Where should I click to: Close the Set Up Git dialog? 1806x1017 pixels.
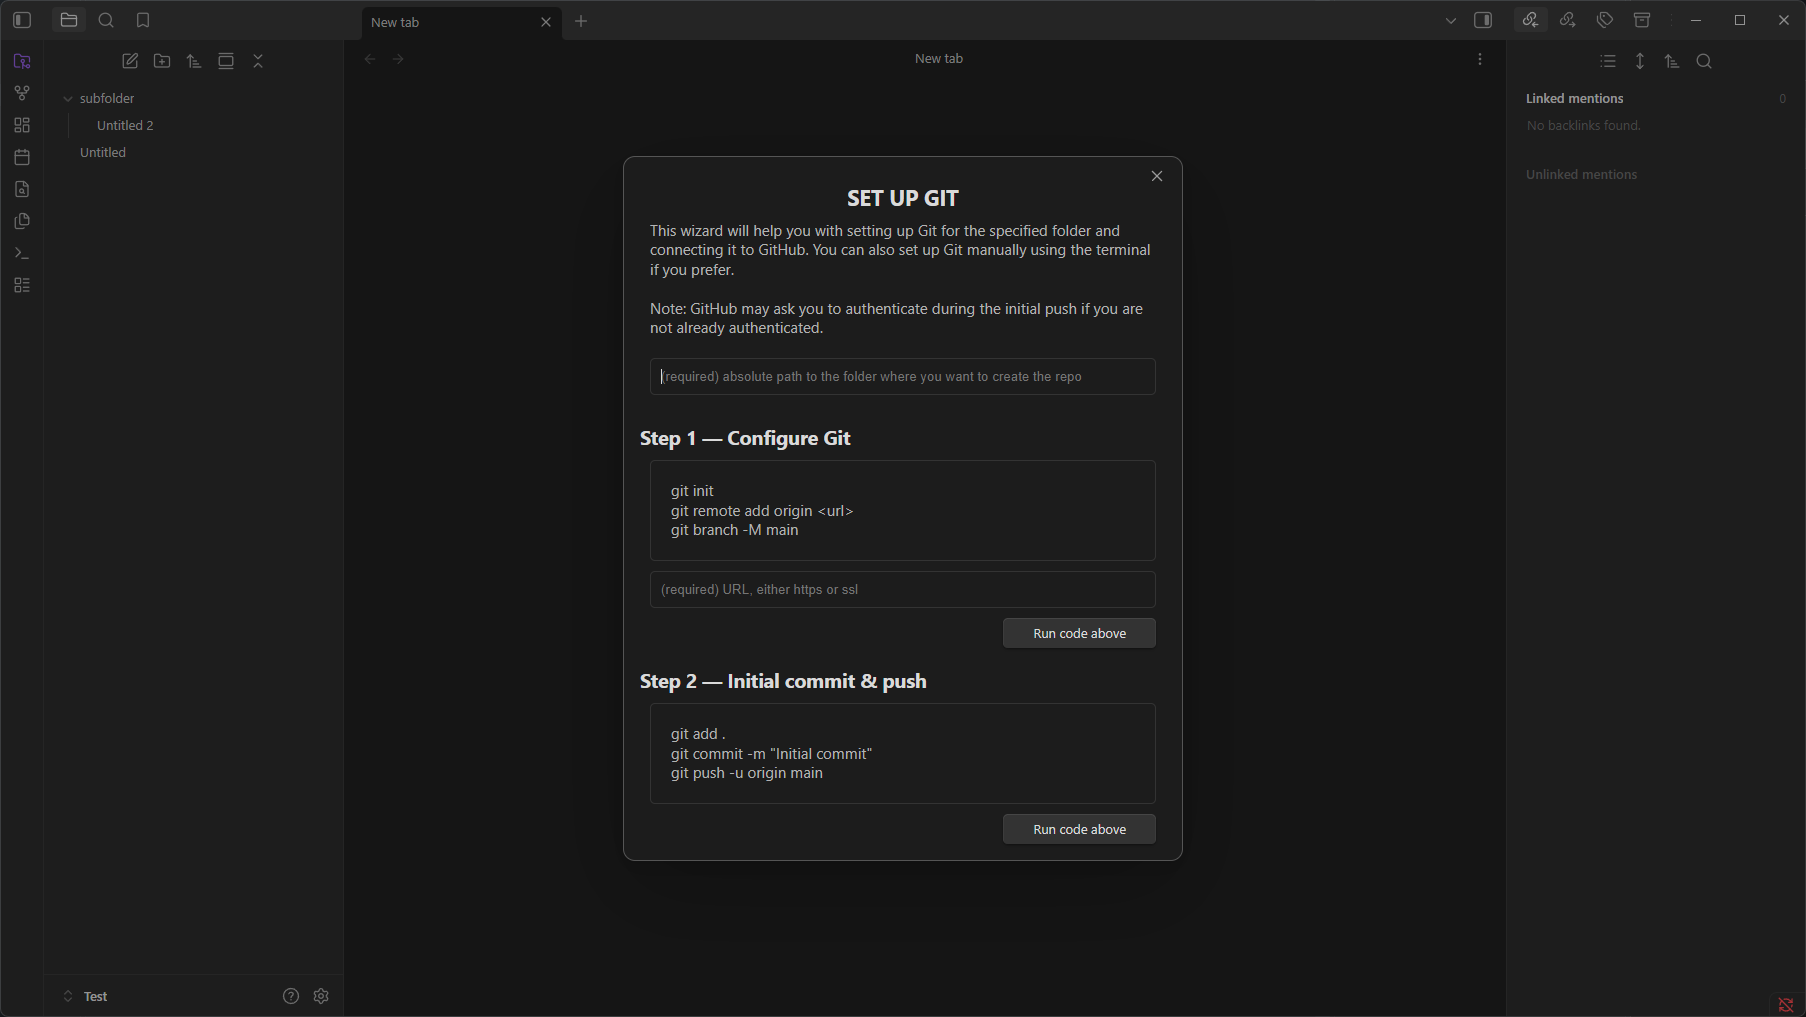(x=1157, y=176)
